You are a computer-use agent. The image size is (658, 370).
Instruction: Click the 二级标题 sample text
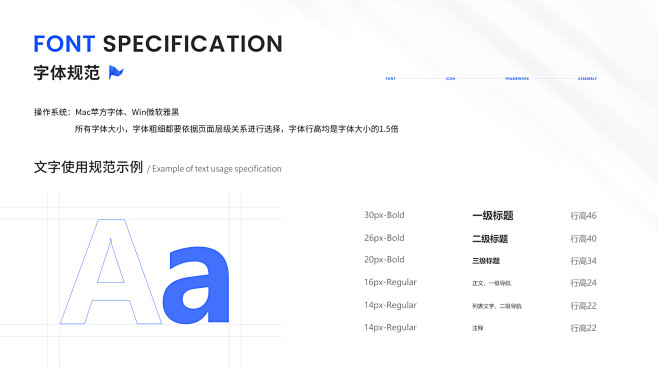(490, 239)
